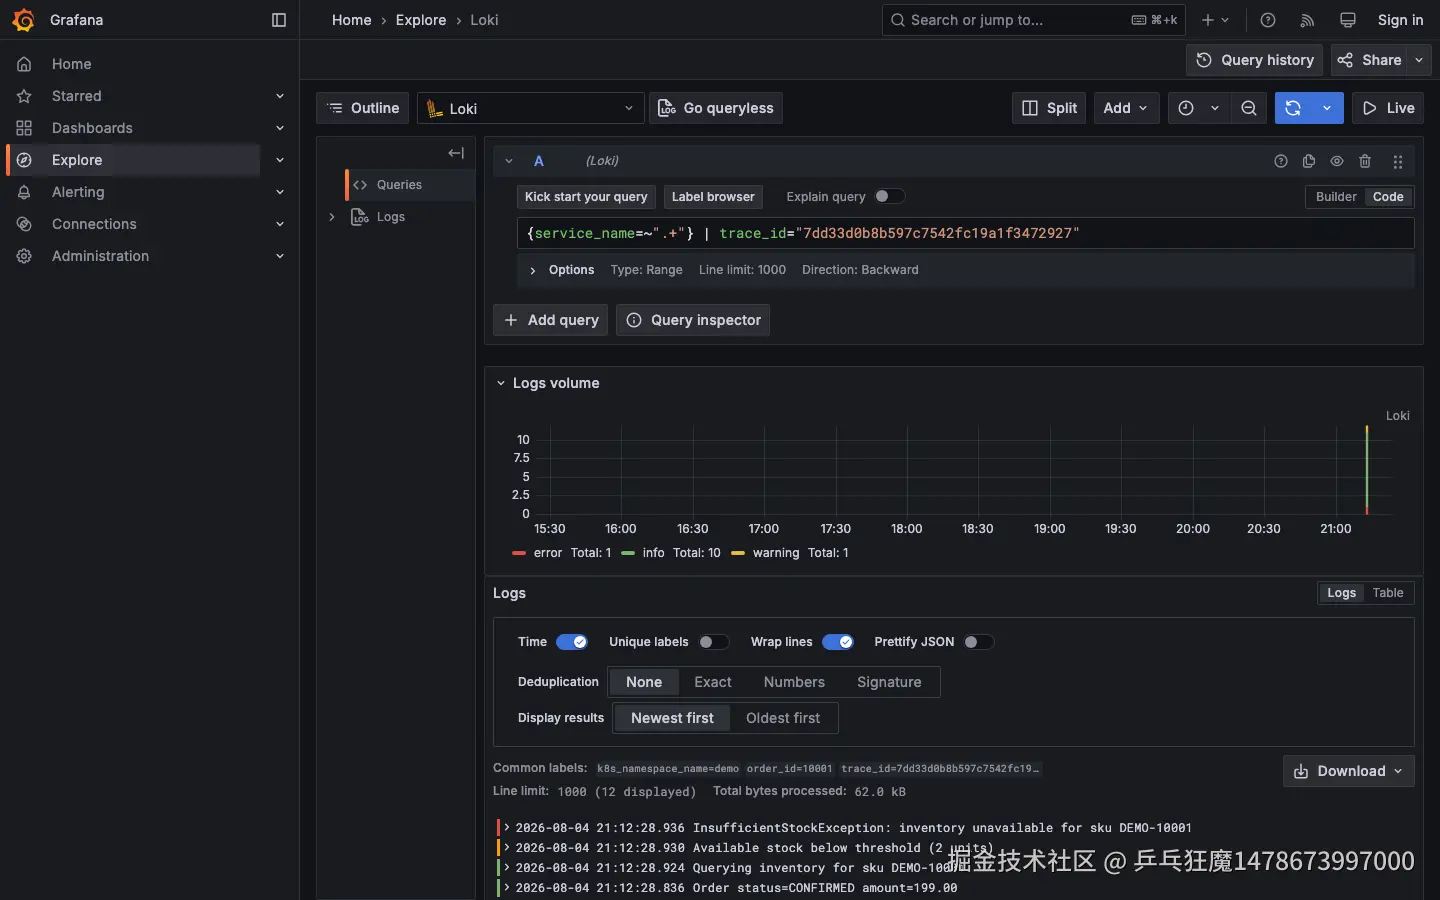Open the refresh interval dropdown

(x=1327, y=108)
